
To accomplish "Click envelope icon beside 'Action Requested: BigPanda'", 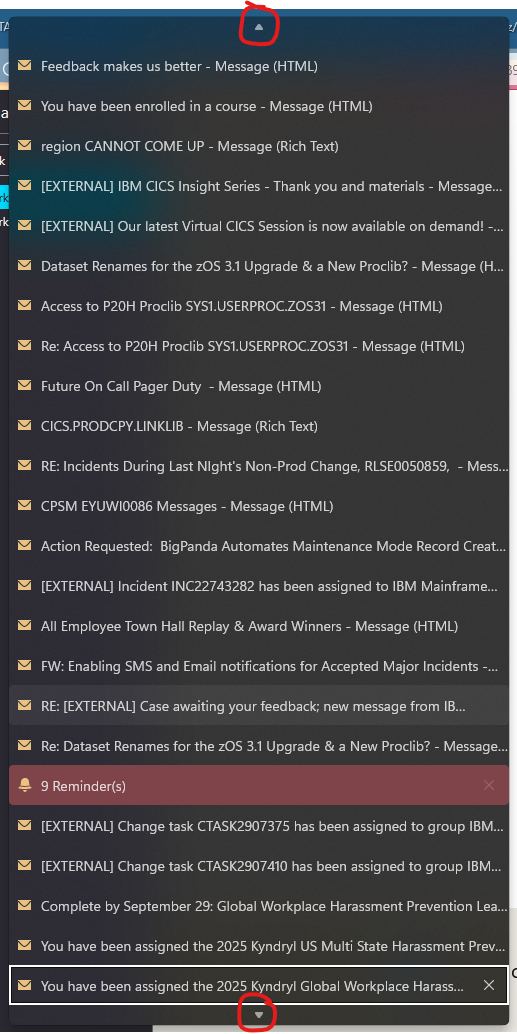I will click(24, 545).
